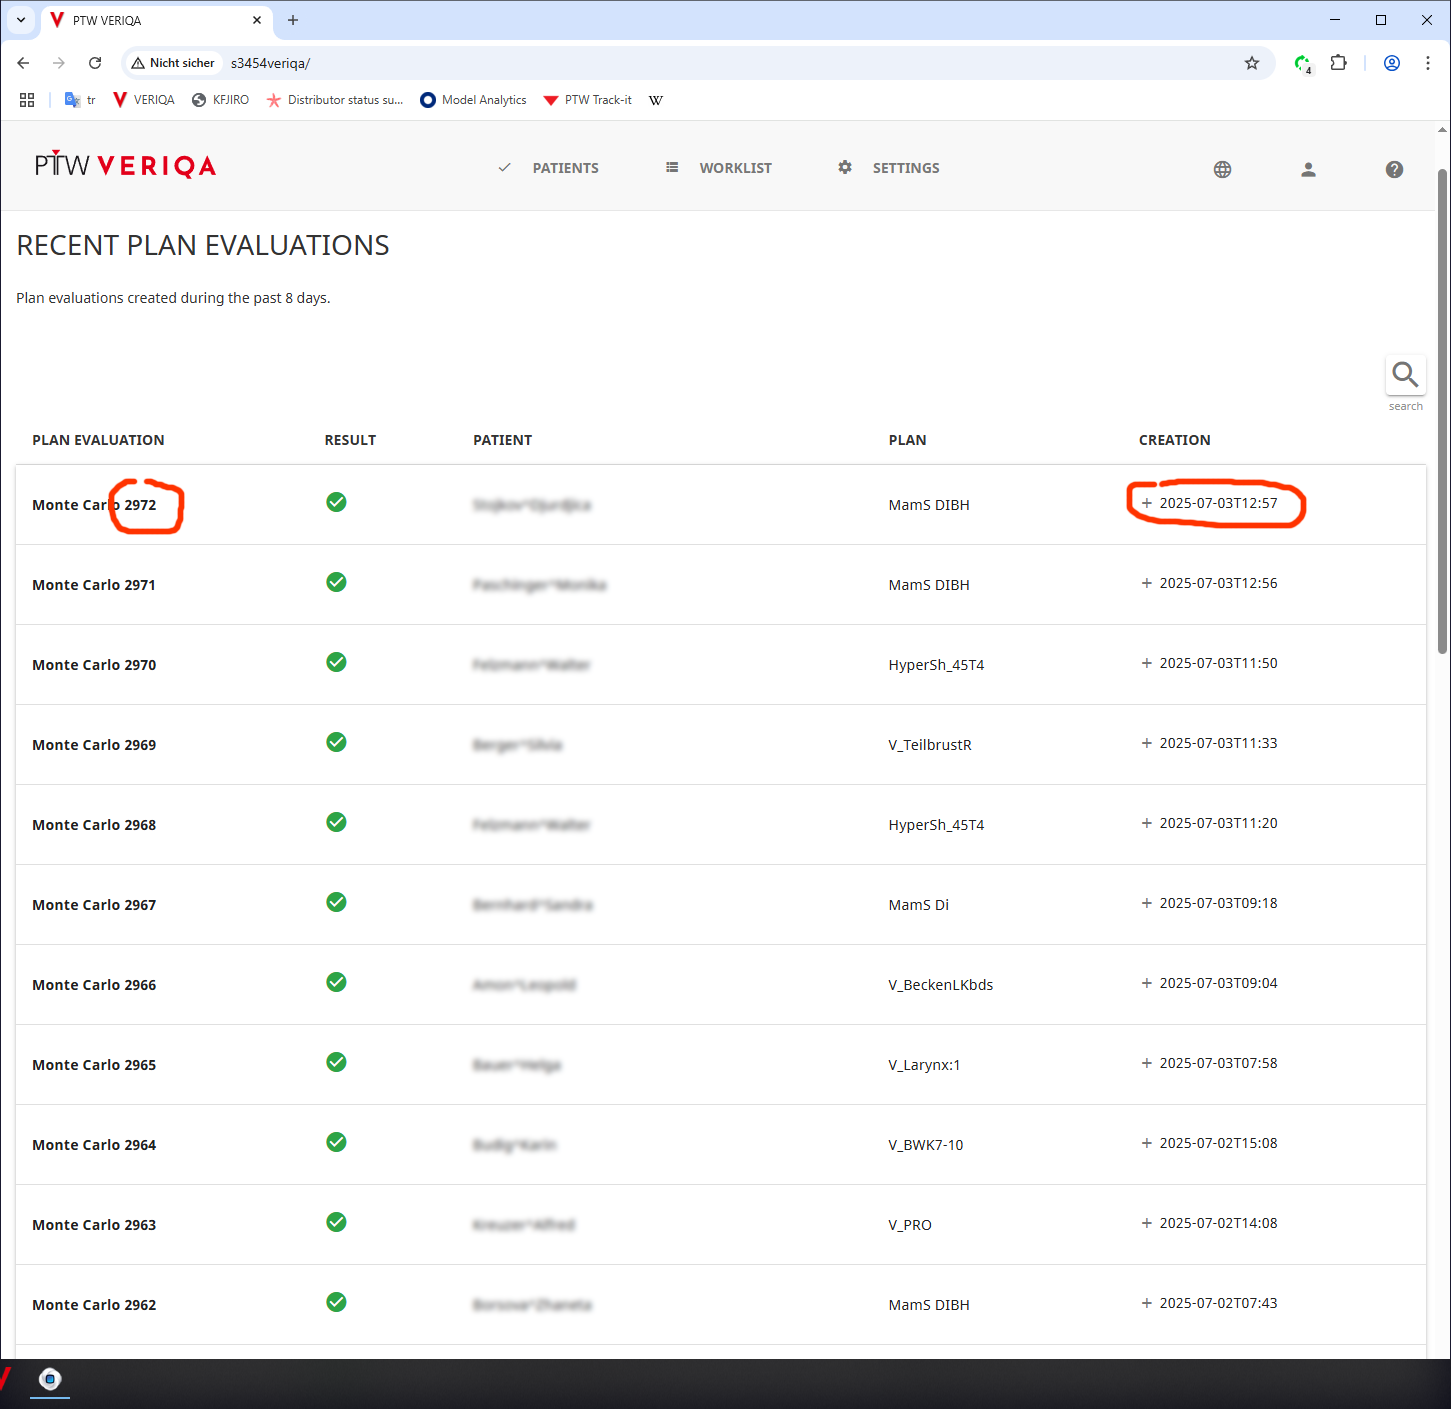
Task: Open browser extensions puzzle icon
Action: 1338,63
